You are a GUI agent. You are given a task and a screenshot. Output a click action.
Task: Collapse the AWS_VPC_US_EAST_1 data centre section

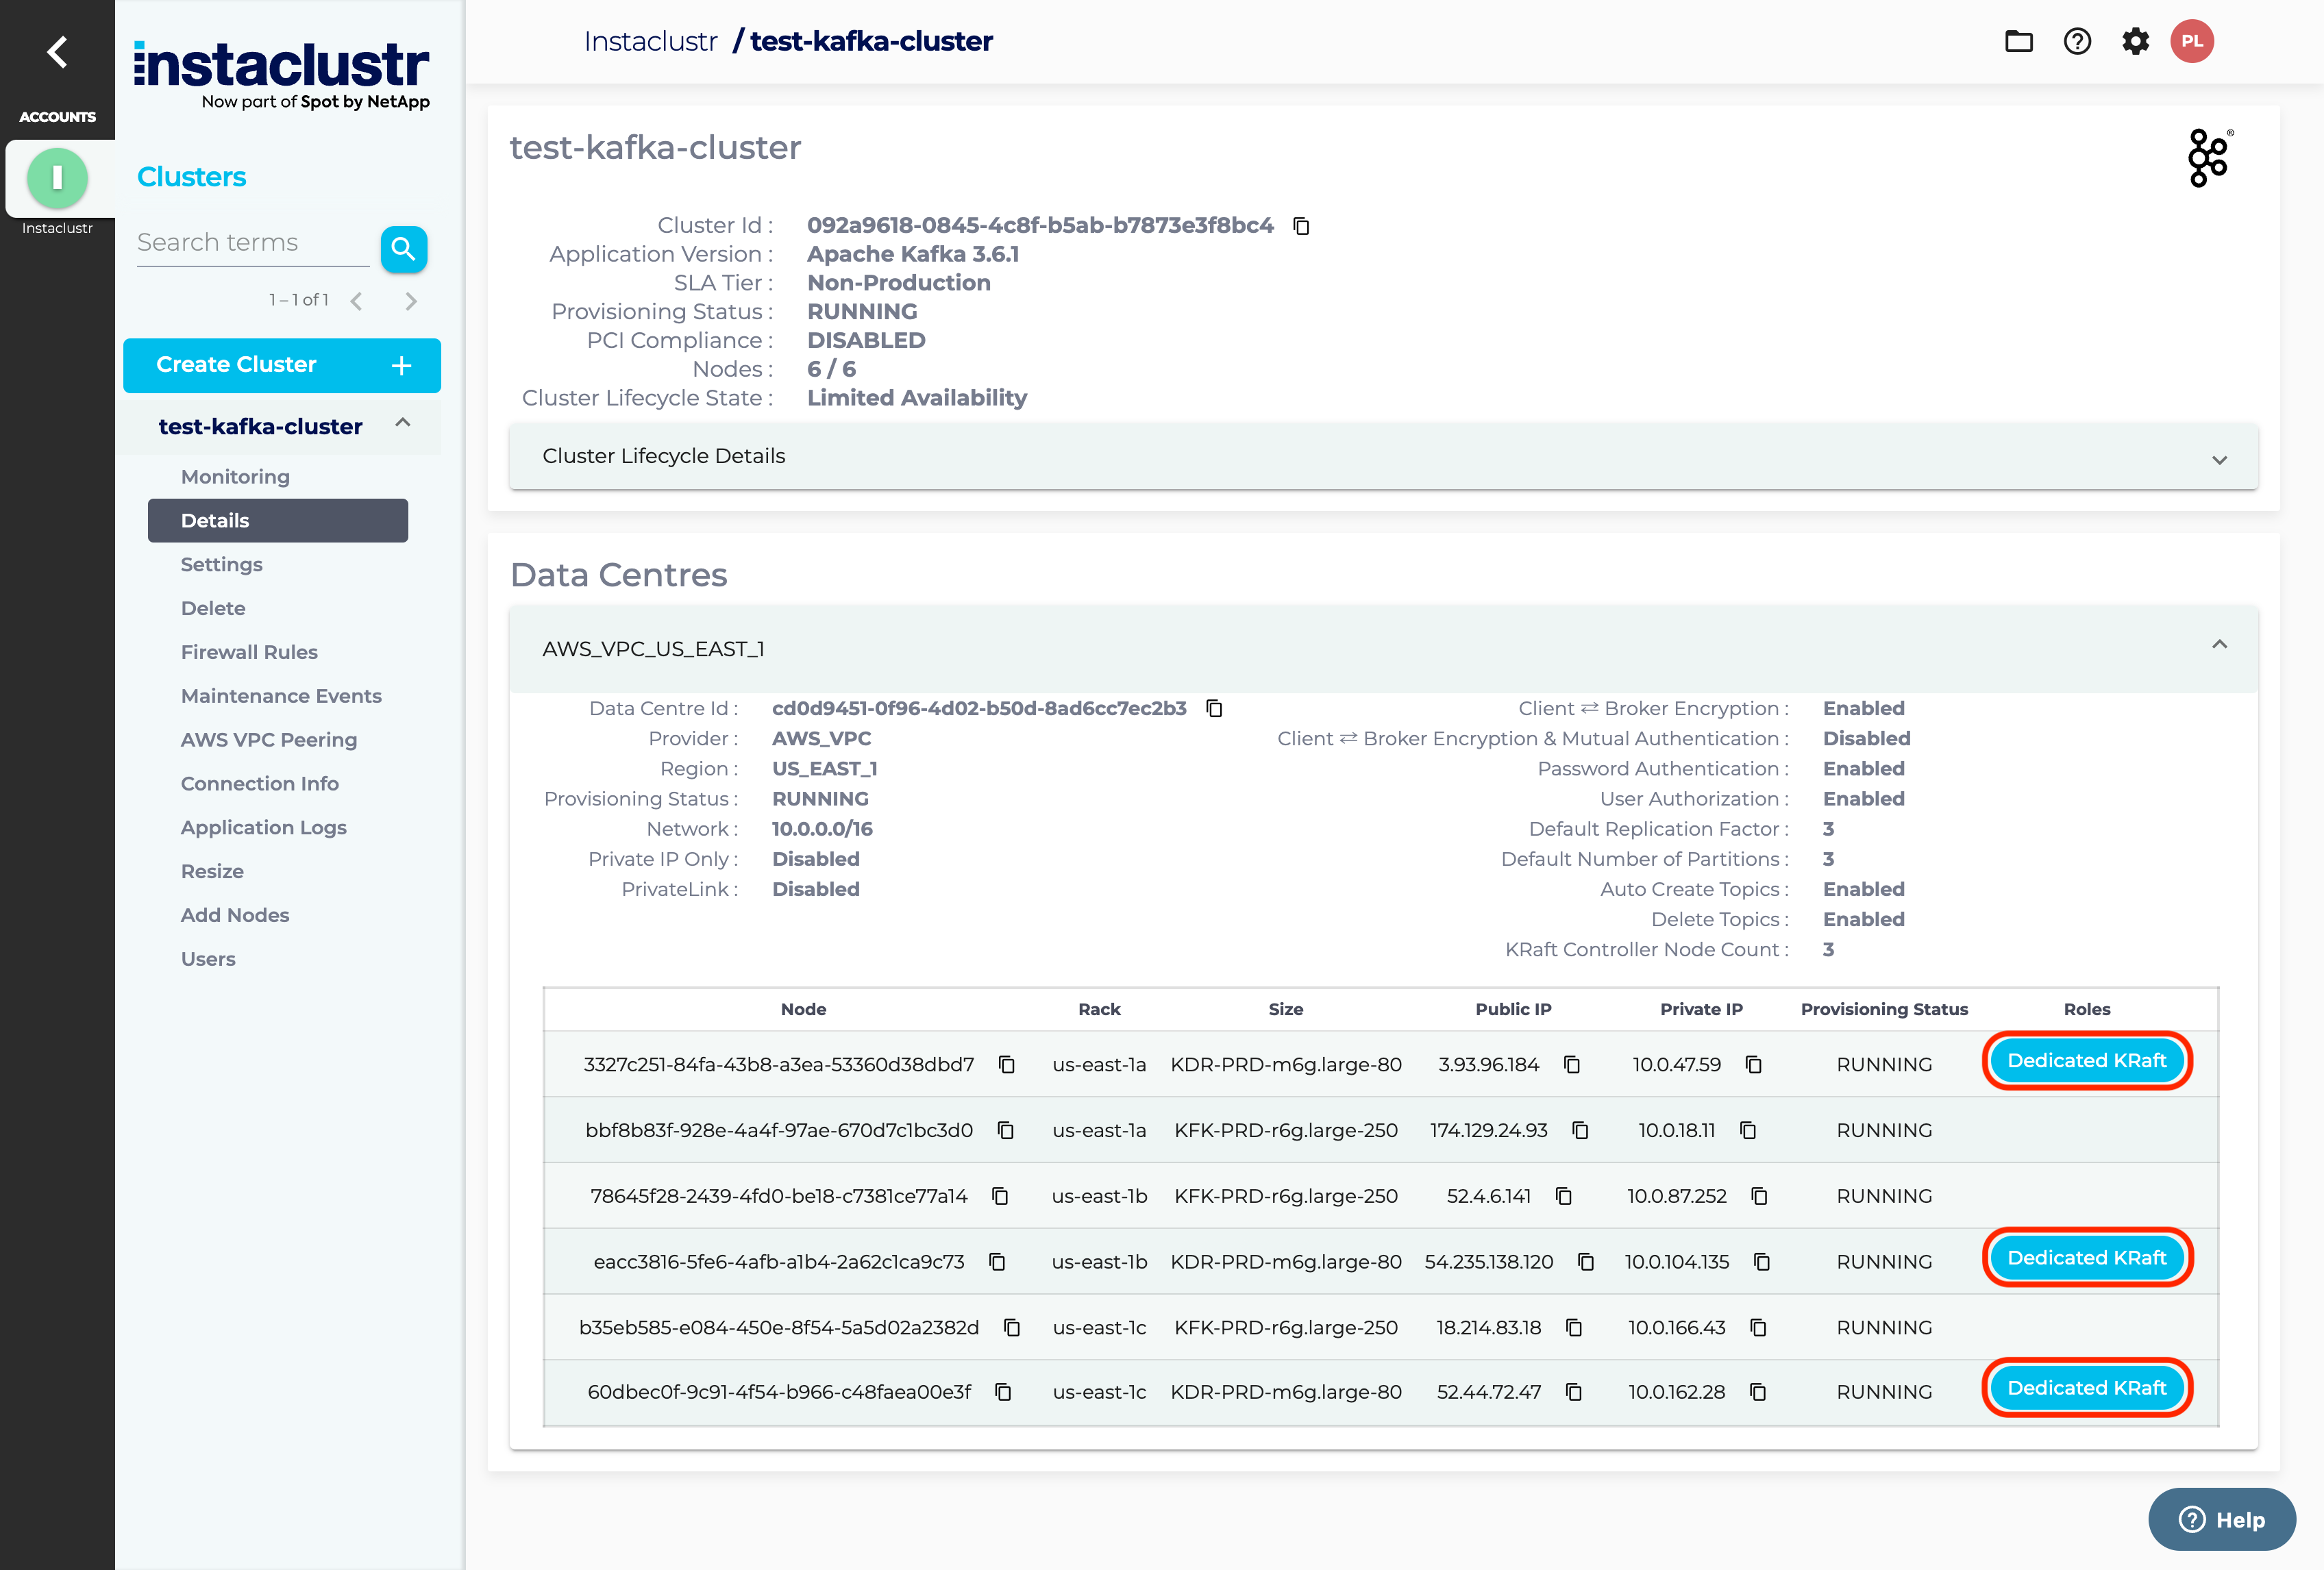click(2219, 645)
